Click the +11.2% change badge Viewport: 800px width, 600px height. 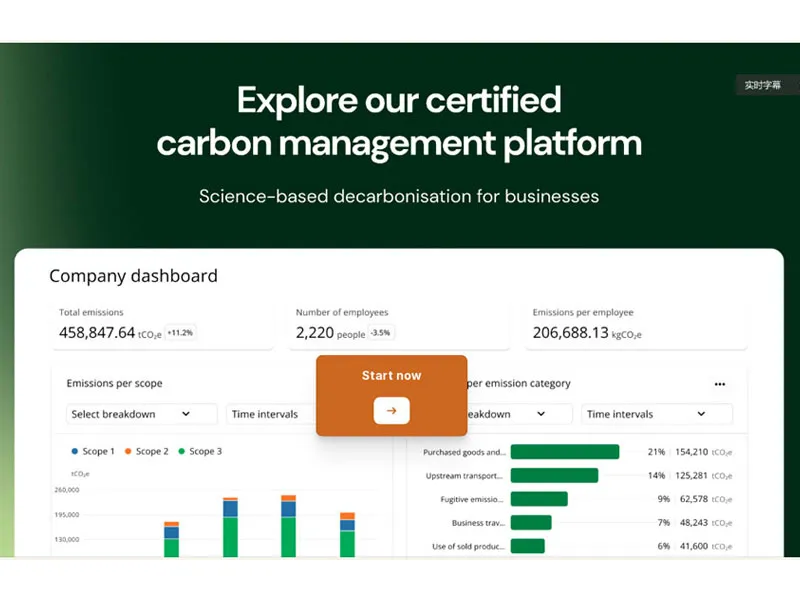tap(180, 333)
